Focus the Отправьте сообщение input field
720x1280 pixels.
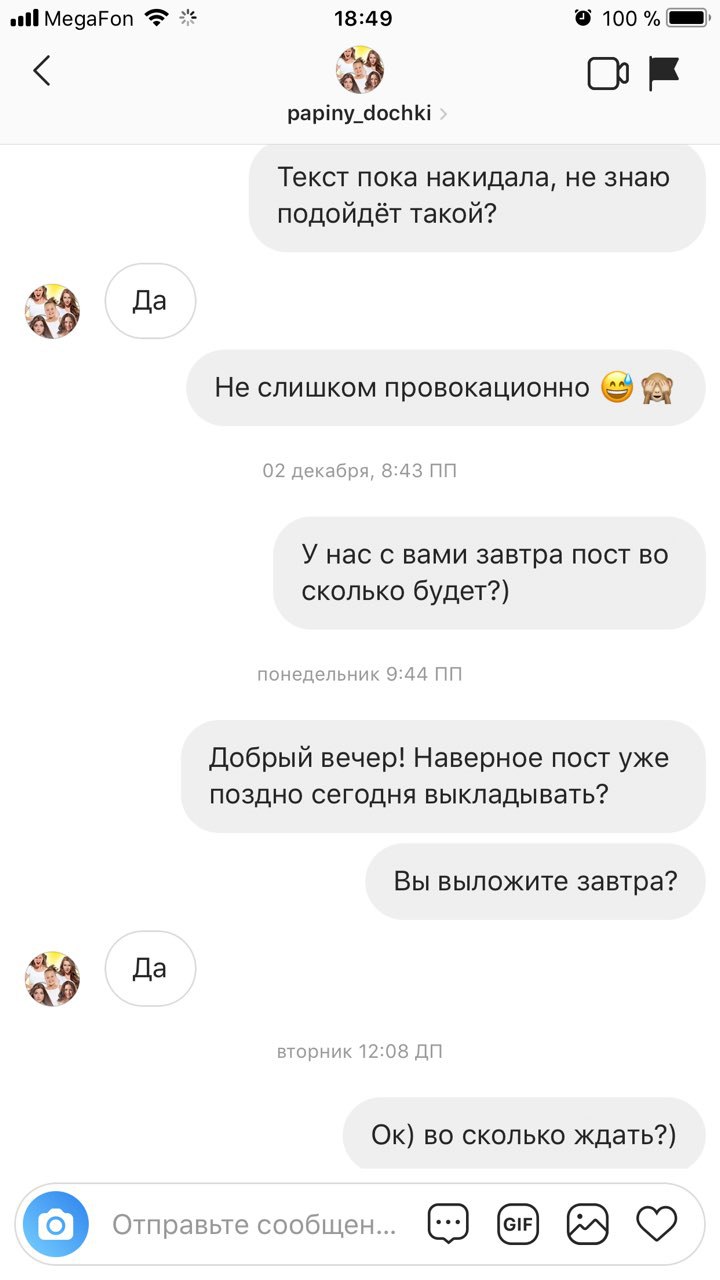pyautogui.click(x=254, y=1224)
